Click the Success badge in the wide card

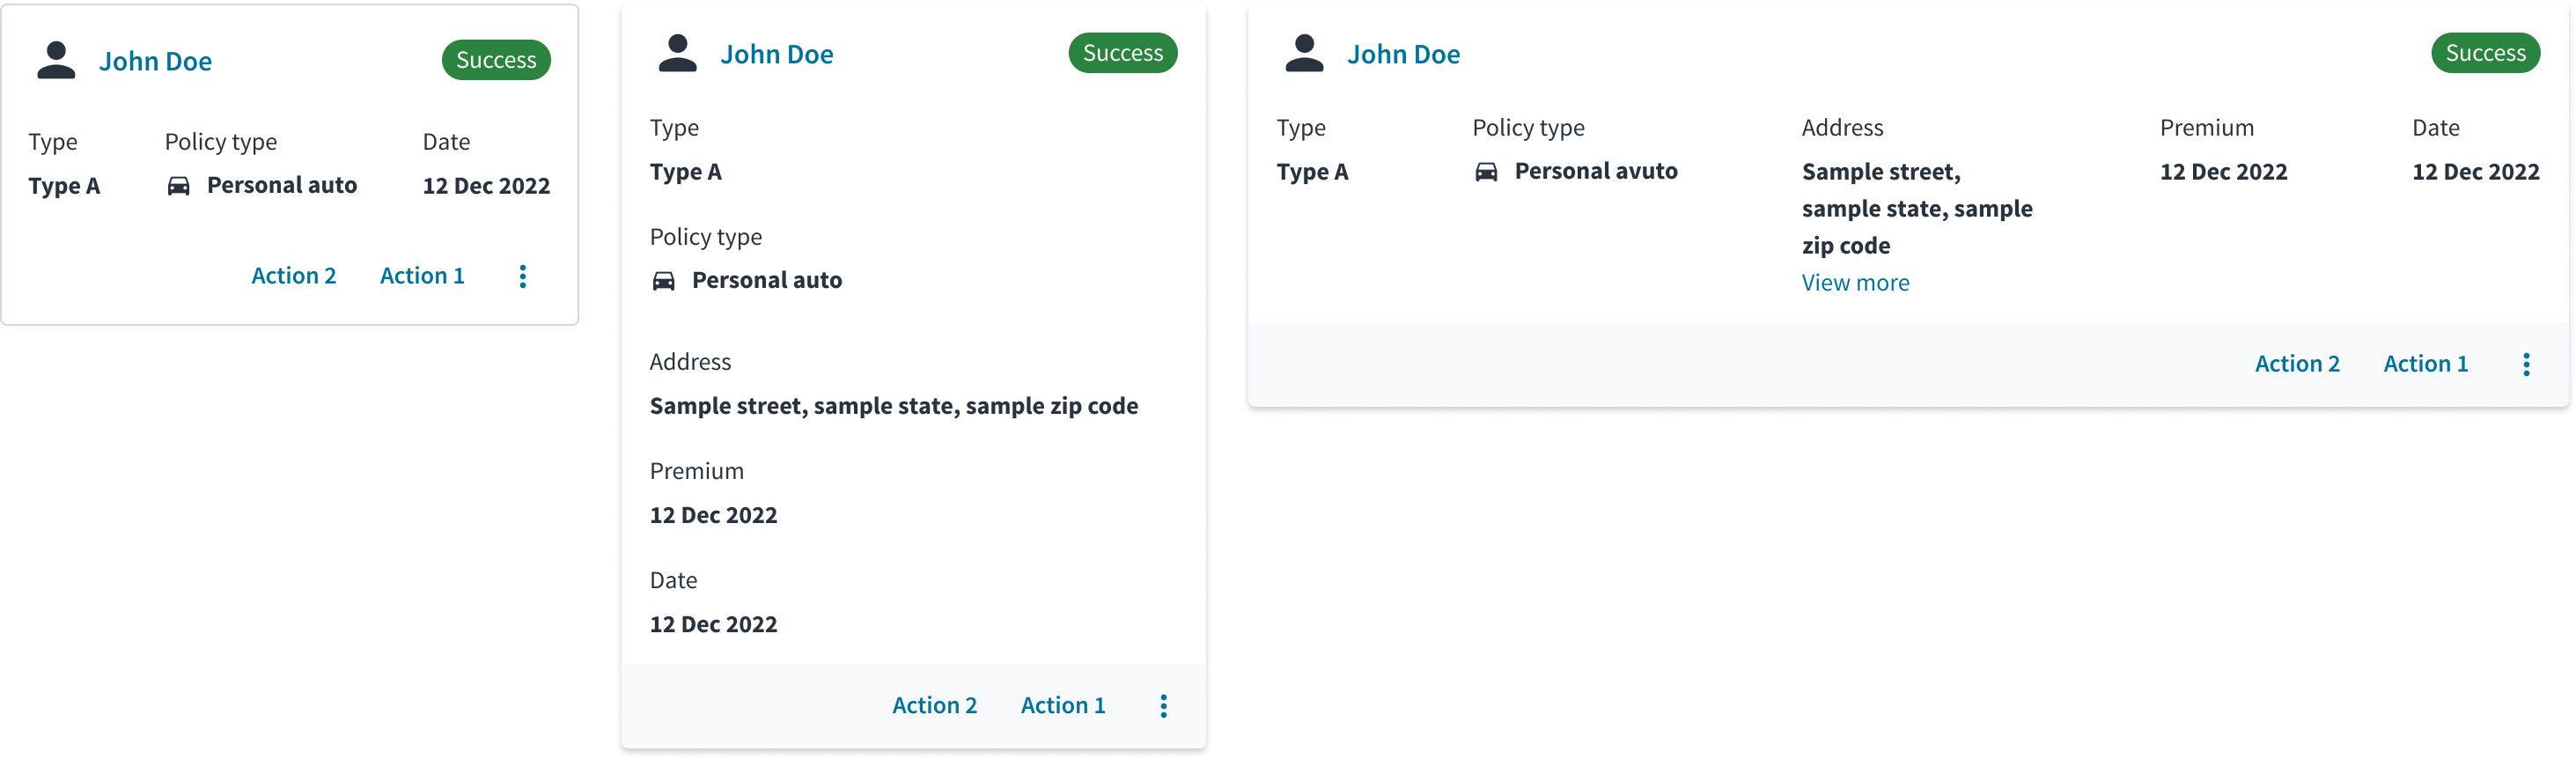pos(2485,53)
